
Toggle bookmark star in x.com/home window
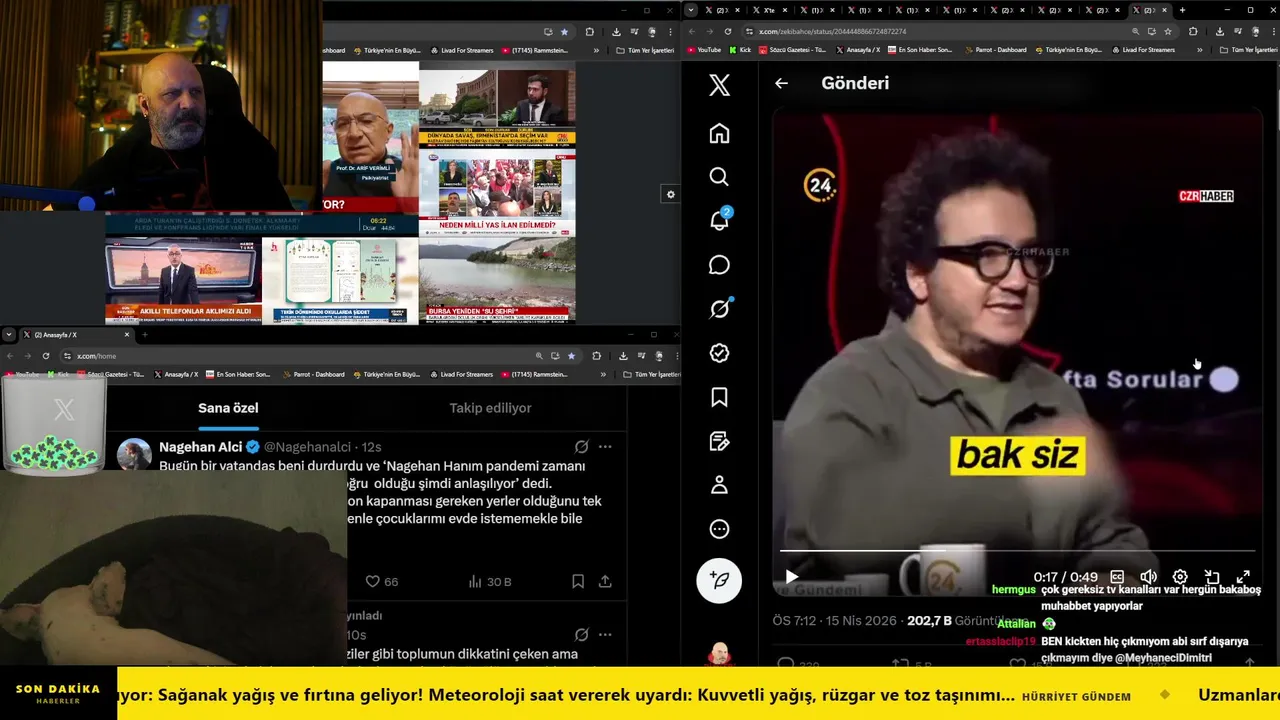571,356
